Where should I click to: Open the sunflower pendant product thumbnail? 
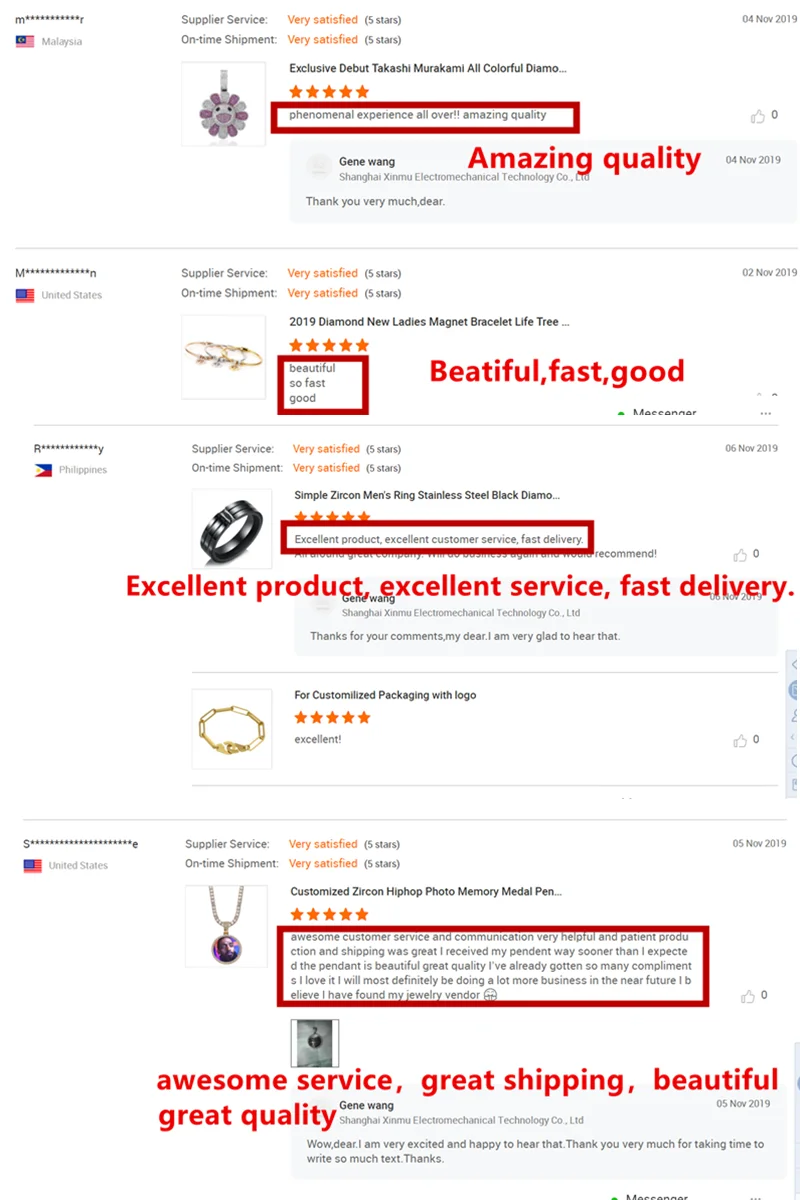(223, 104)
